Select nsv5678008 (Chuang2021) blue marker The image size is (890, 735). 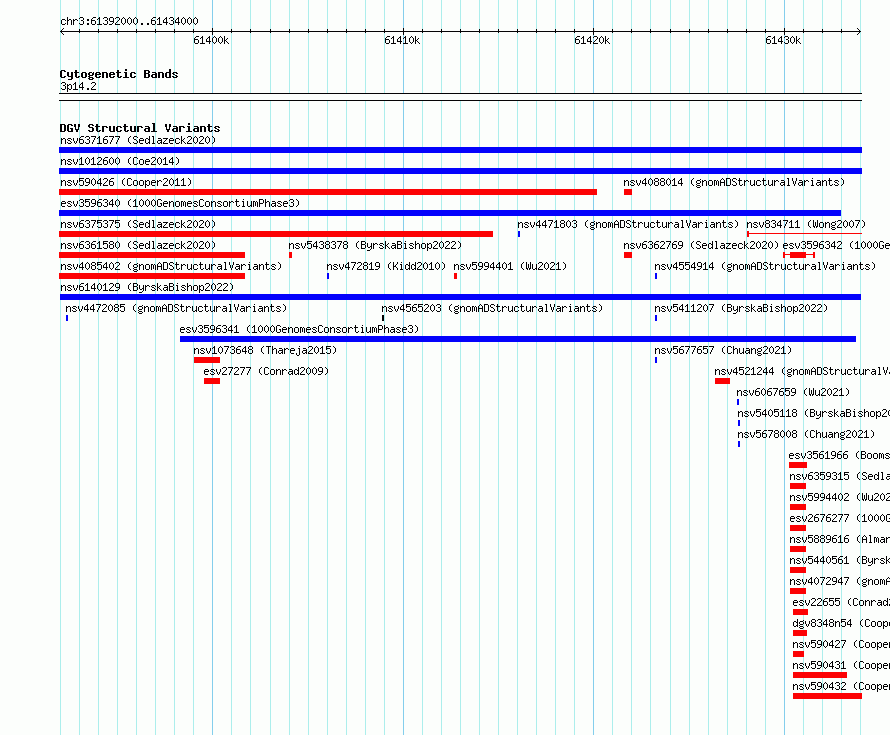[x=738, y=444]
